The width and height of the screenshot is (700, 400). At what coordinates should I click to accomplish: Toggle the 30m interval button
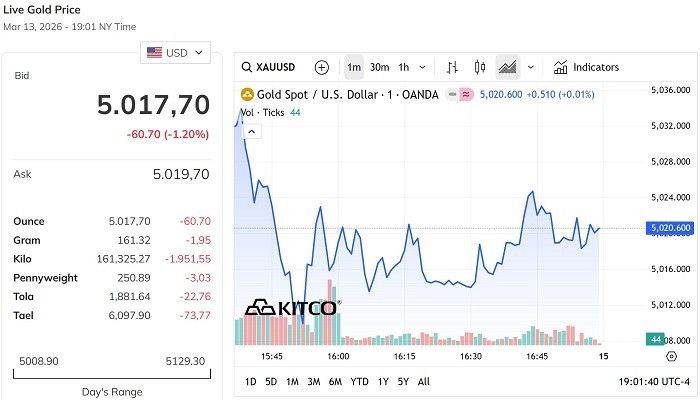click(379, 67)
